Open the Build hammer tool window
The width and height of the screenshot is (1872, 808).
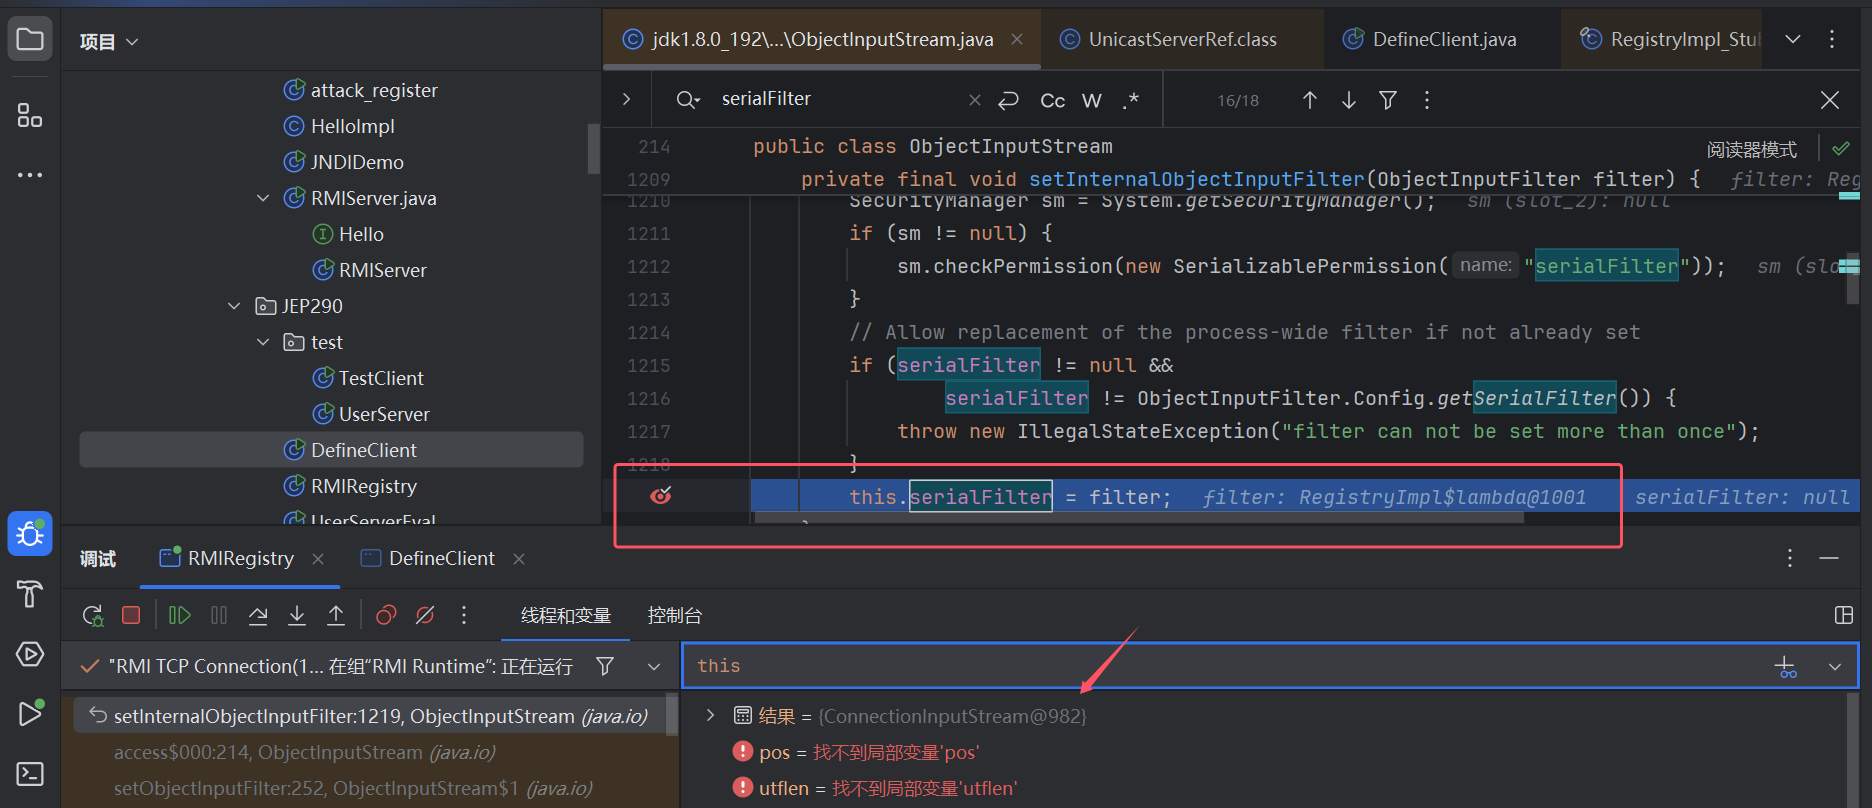30,594
